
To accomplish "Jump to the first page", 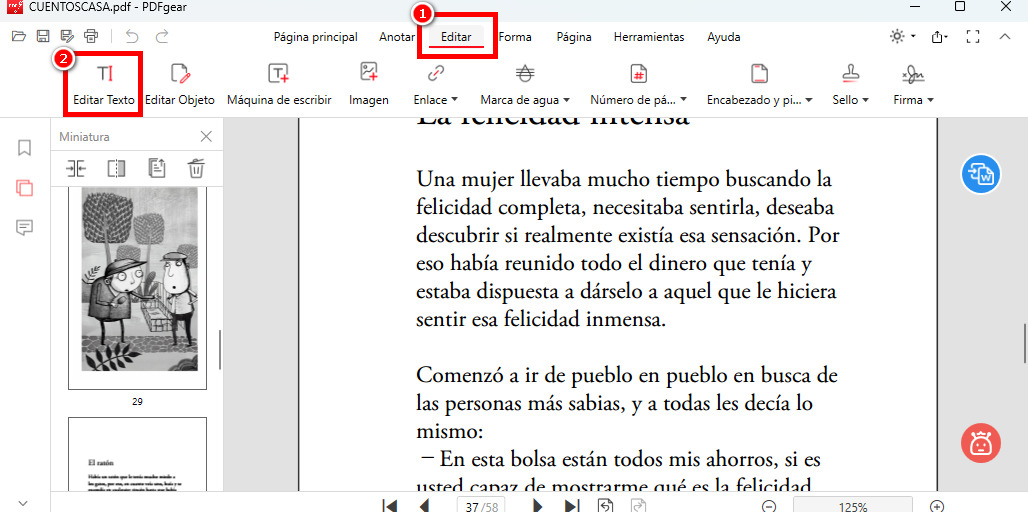I will point(390,506).
